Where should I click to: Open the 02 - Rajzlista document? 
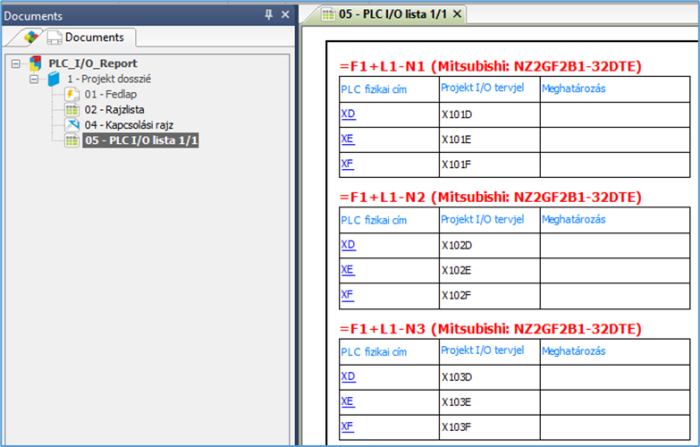click(114, 109)
